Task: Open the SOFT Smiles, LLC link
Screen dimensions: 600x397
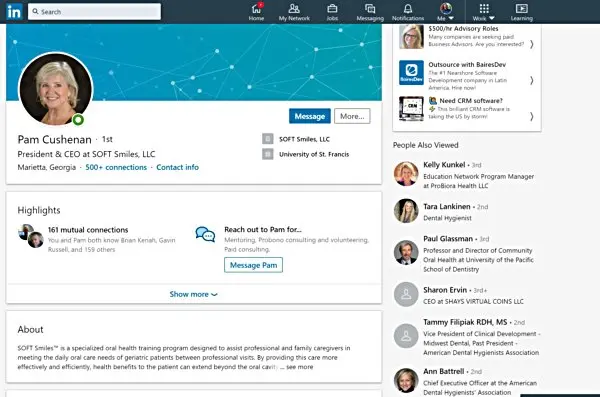Action: click(x=304, y=139)
